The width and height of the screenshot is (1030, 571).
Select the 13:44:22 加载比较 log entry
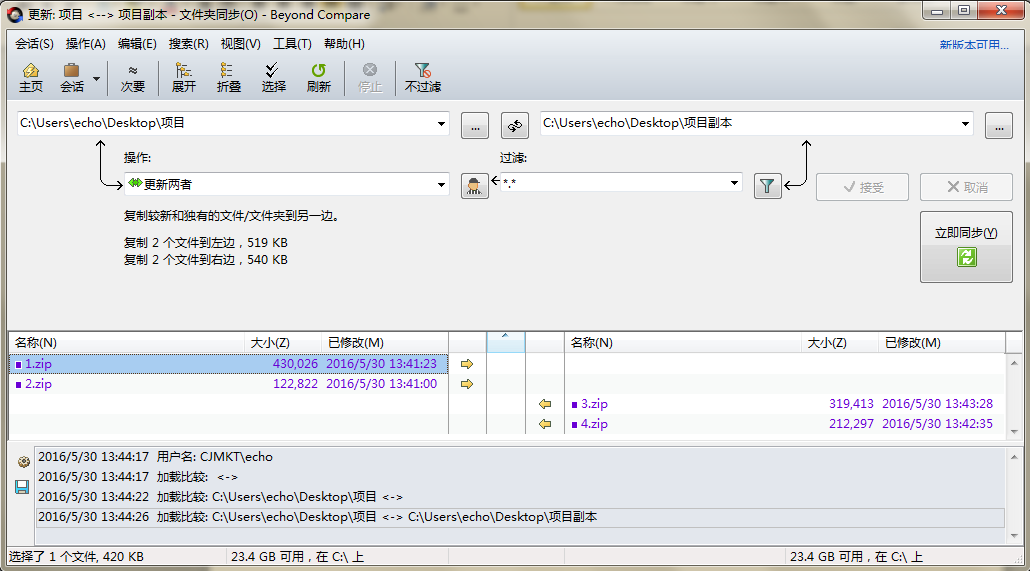point(520,497)
